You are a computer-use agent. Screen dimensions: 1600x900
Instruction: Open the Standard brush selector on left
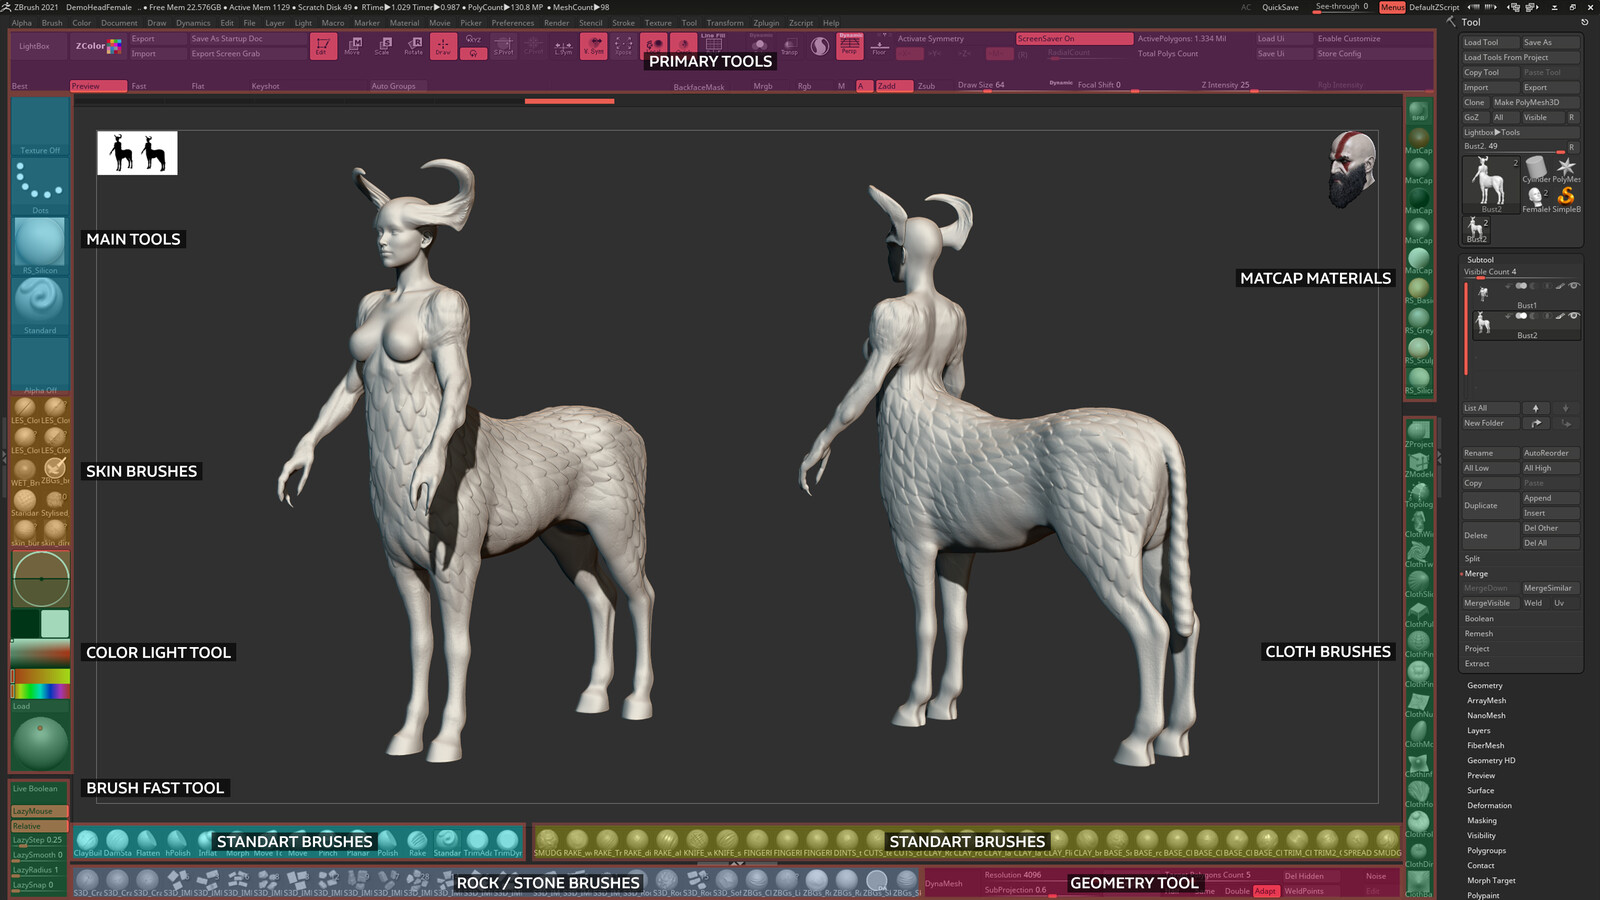click(x=40, y=304)
